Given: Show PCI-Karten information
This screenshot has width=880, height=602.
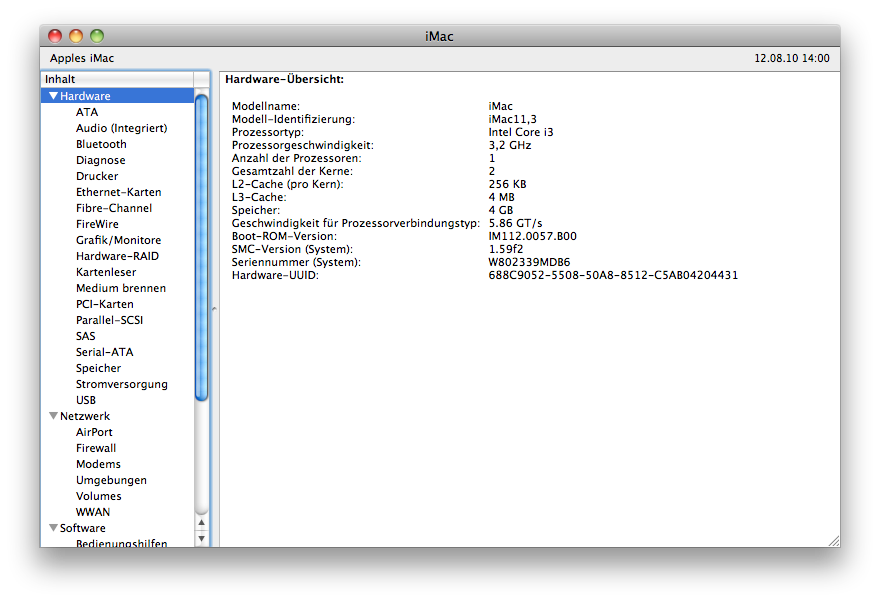Looking at the screenshot, I should pyautogui.click(x=105, y=304).
